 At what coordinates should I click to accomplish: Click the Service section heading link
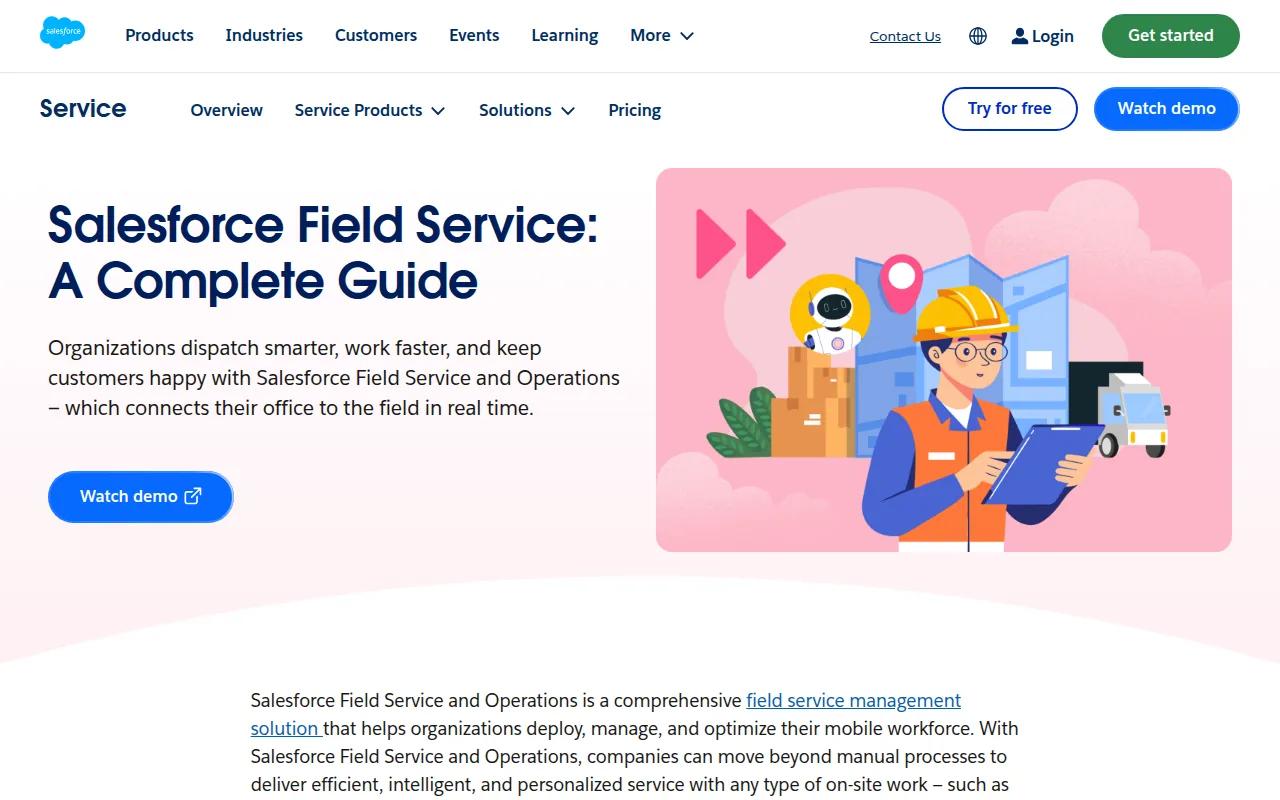pos(83,108)
